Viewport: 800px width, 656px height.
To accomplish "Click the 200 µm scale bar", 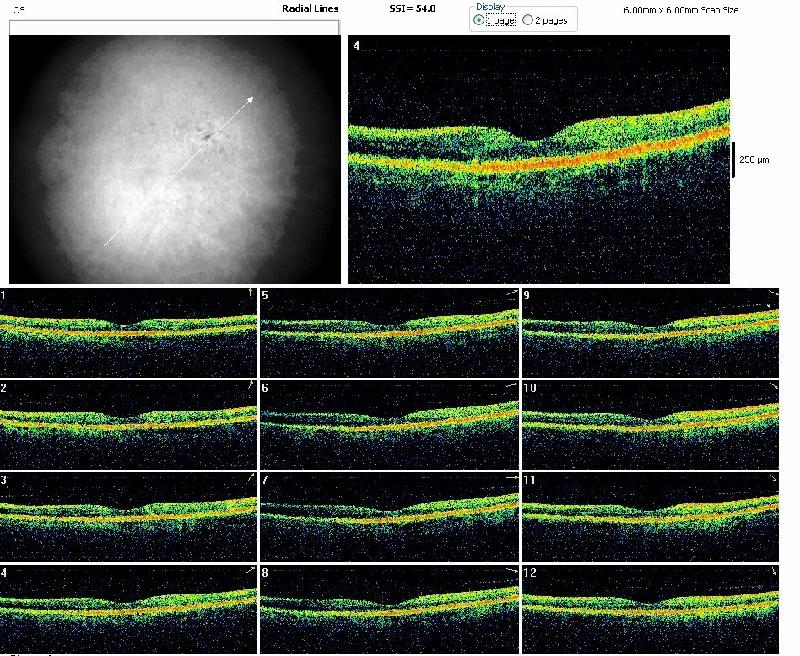I will point(734,159).
